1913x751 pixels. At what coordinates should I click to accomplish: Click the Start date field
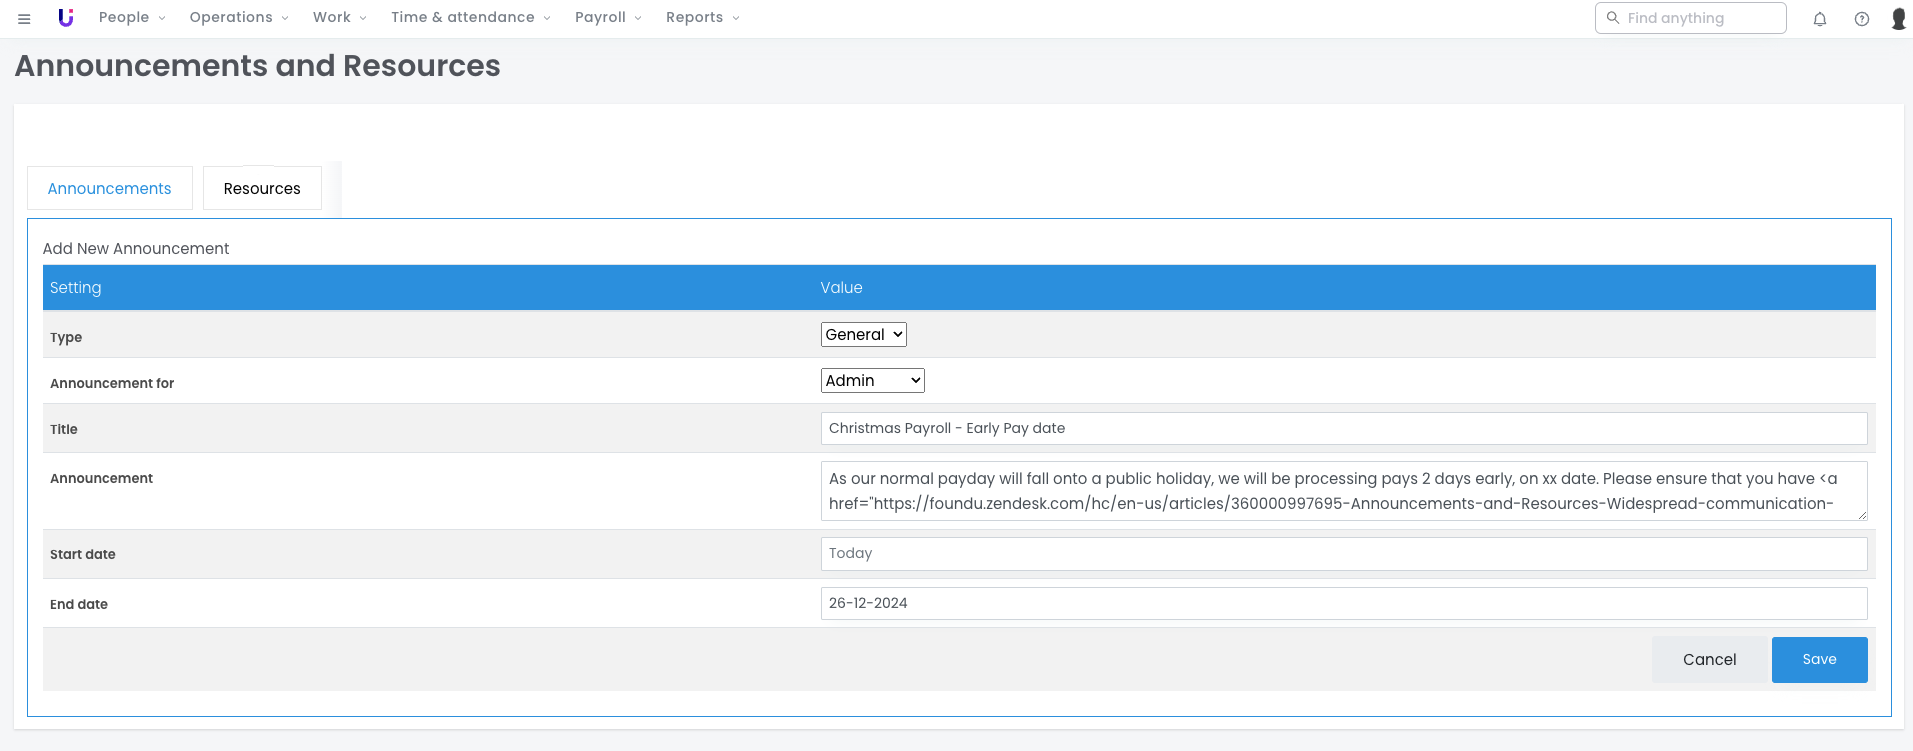pyautogui.click(x=1343, y=554)
